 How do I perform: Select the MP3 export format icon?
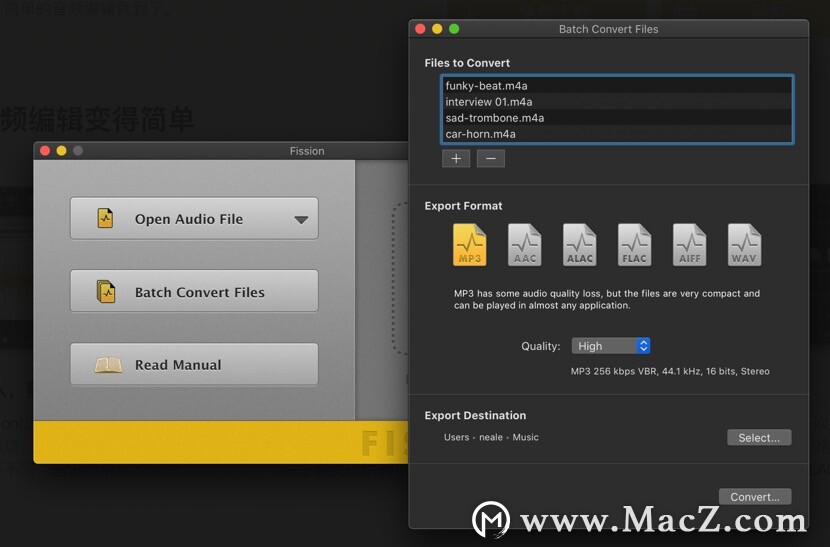point(470,244)
